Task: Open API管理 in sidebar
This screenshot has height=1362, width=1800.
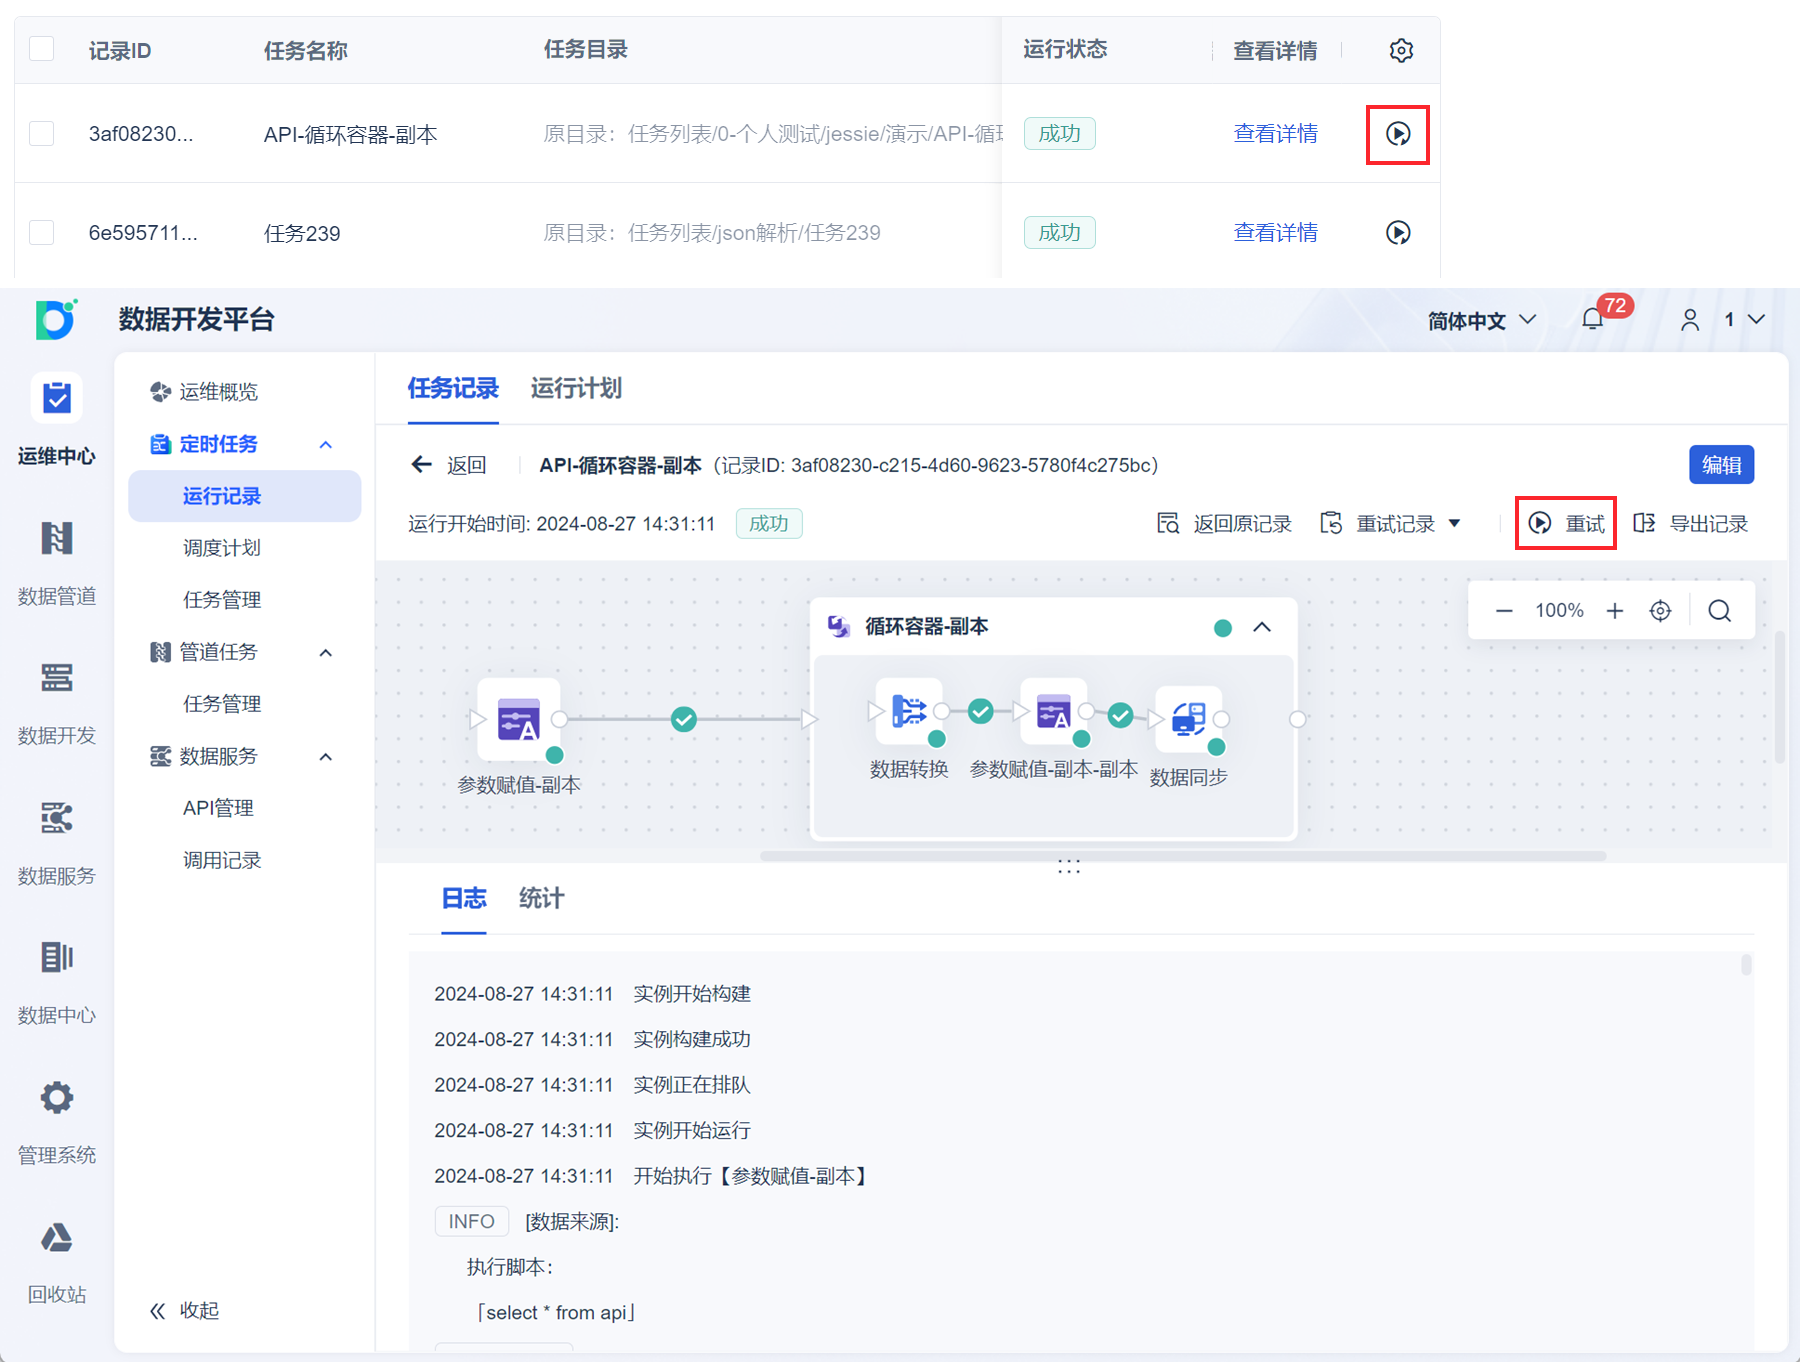Action: [x=218, y=808]
